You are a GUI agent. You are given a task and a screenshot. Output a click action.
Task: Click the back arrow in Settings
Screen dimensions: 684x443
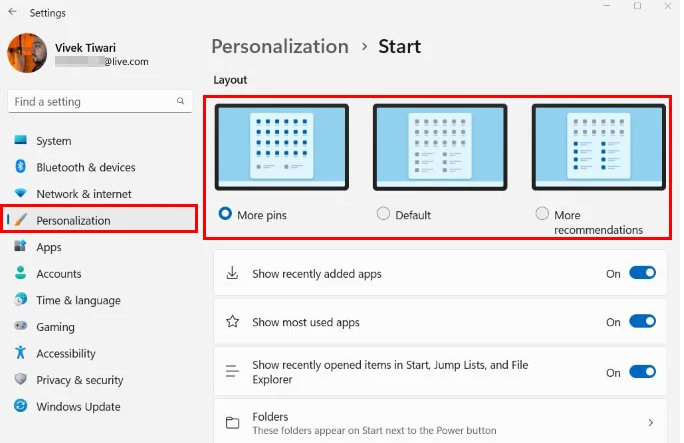tap(11, 12)
